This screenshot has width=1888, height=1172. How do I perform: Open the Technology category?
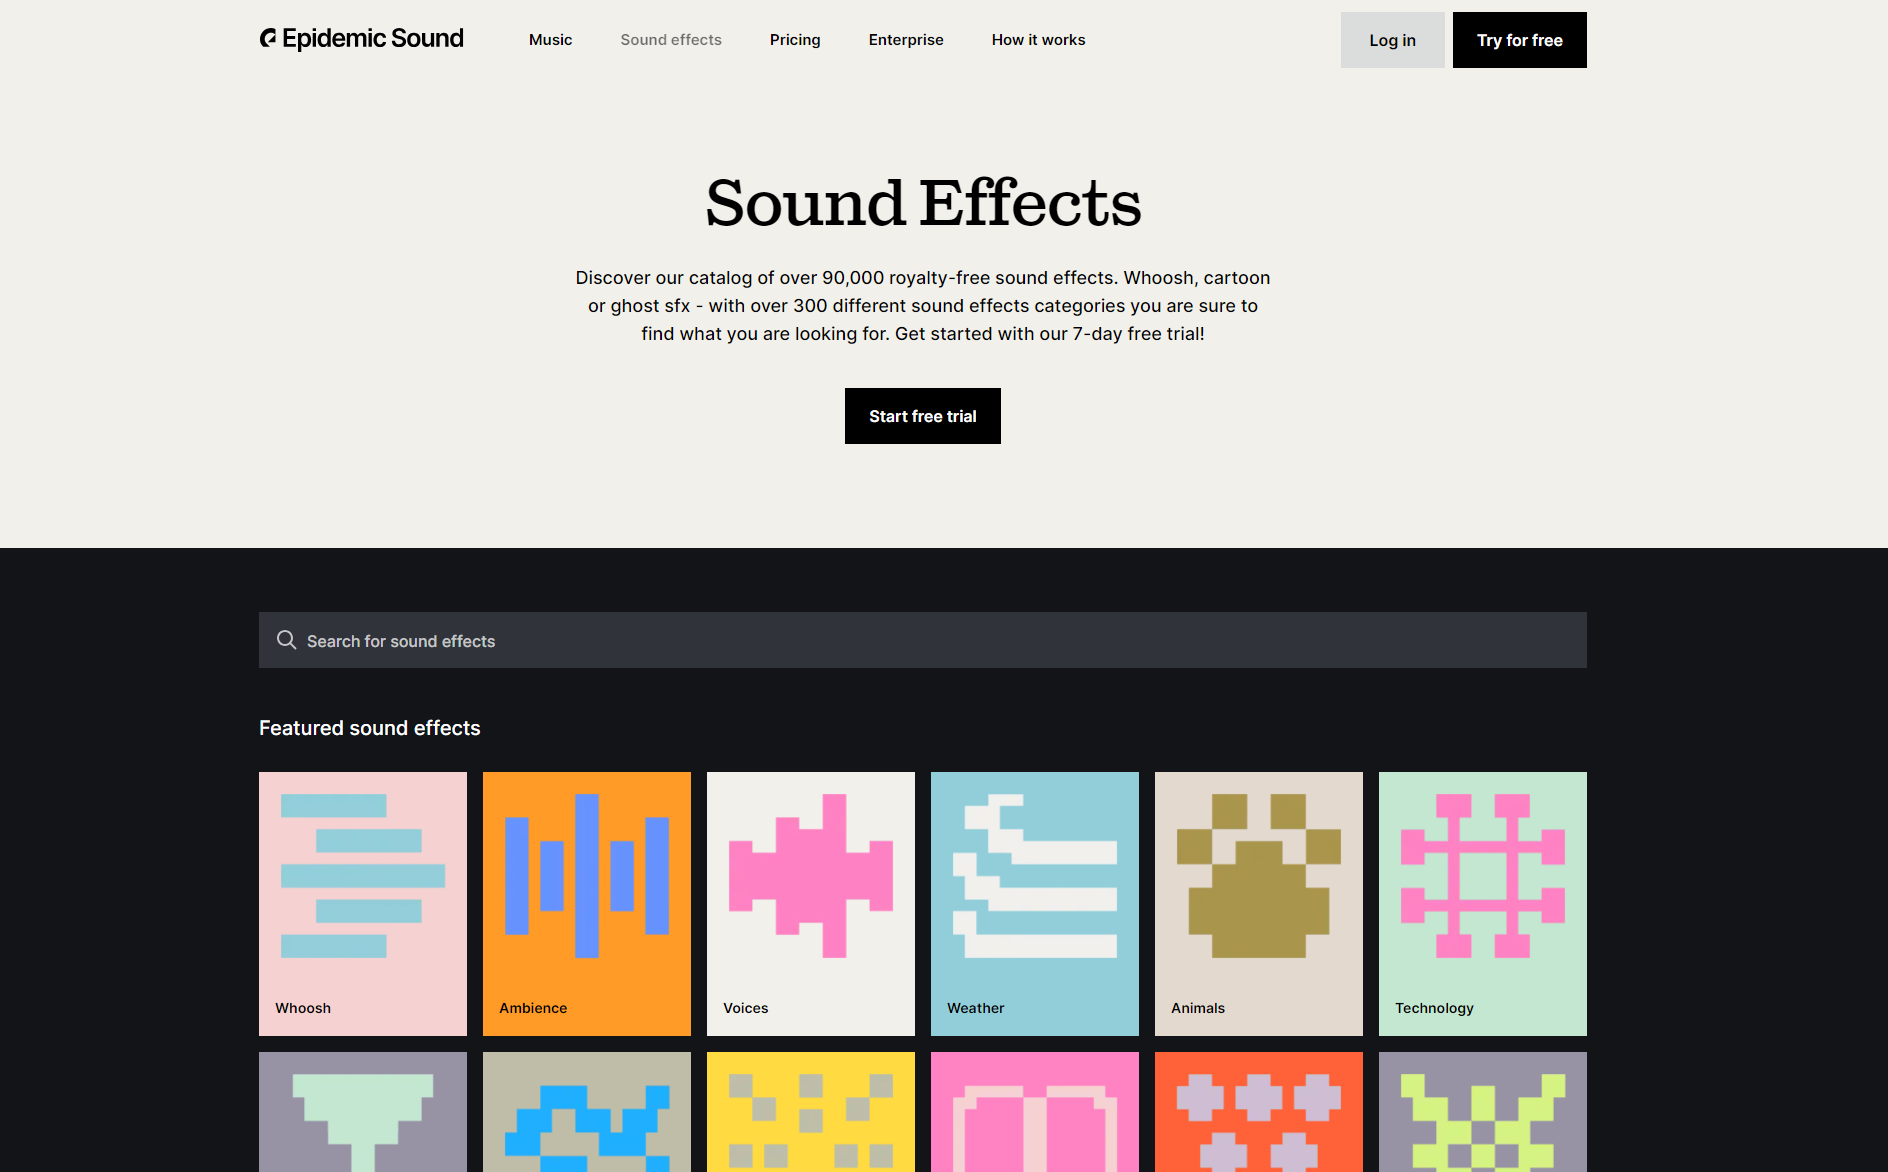coord(1482,902)
